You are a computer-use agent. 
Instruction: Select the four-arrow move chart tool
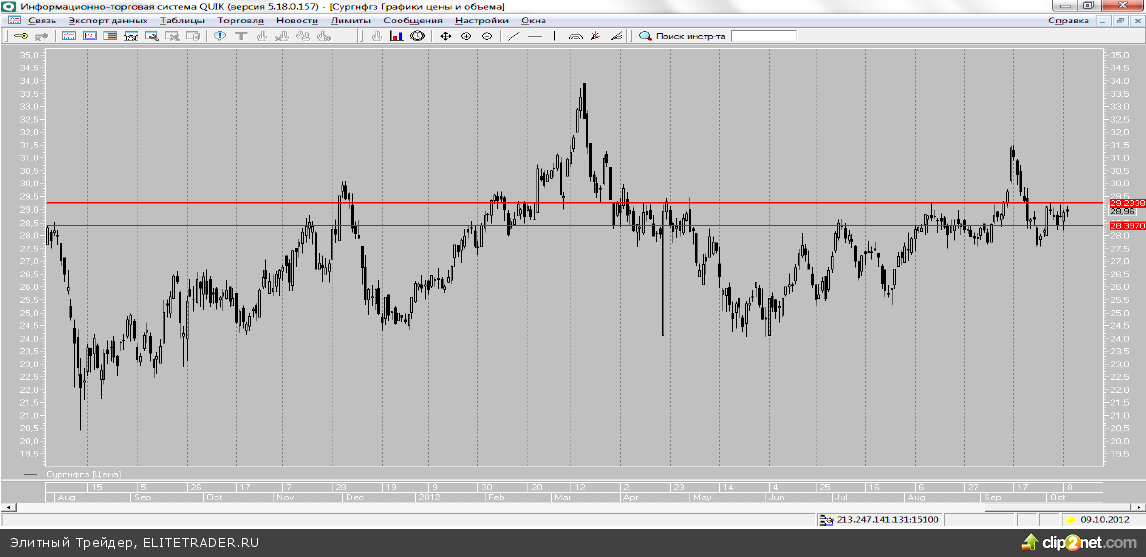446,36
